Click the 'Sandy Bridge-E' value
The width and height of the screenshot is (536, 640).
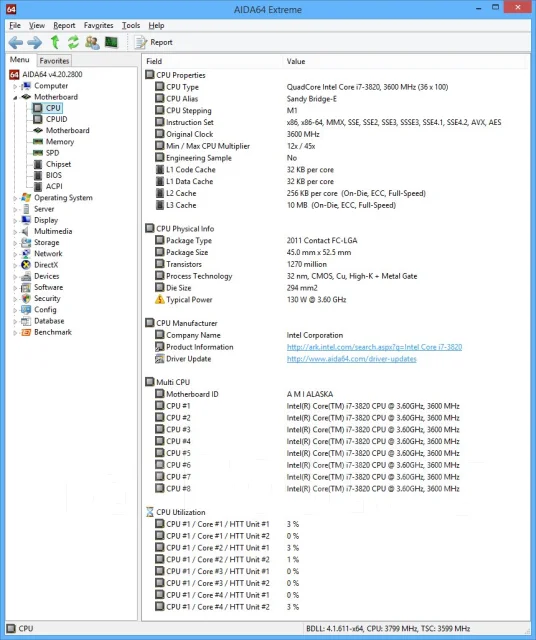(311, 99)
